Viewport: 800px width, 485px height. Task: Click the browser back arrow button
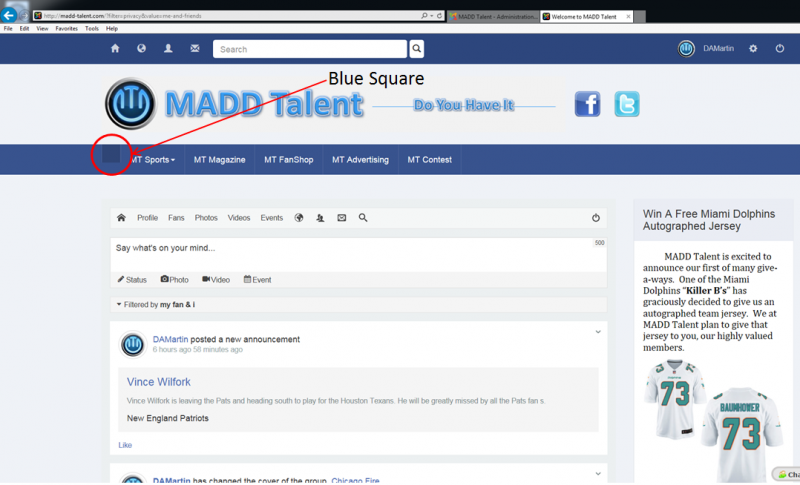[9, 15]
